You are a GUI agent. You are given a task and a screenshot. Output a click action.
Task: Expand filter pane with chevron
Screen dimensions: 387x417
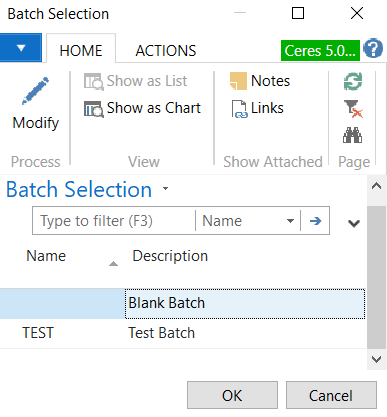click(x=354, y=223)
